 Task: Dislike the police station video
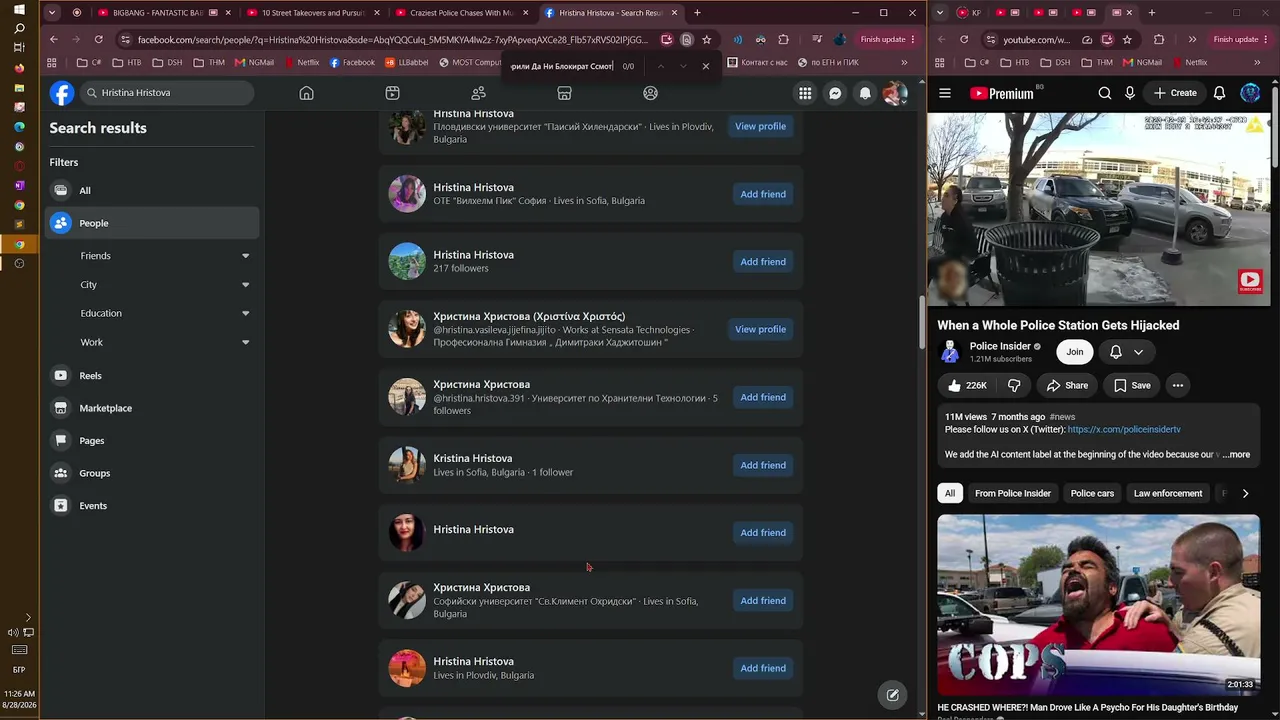point(1014,385)
